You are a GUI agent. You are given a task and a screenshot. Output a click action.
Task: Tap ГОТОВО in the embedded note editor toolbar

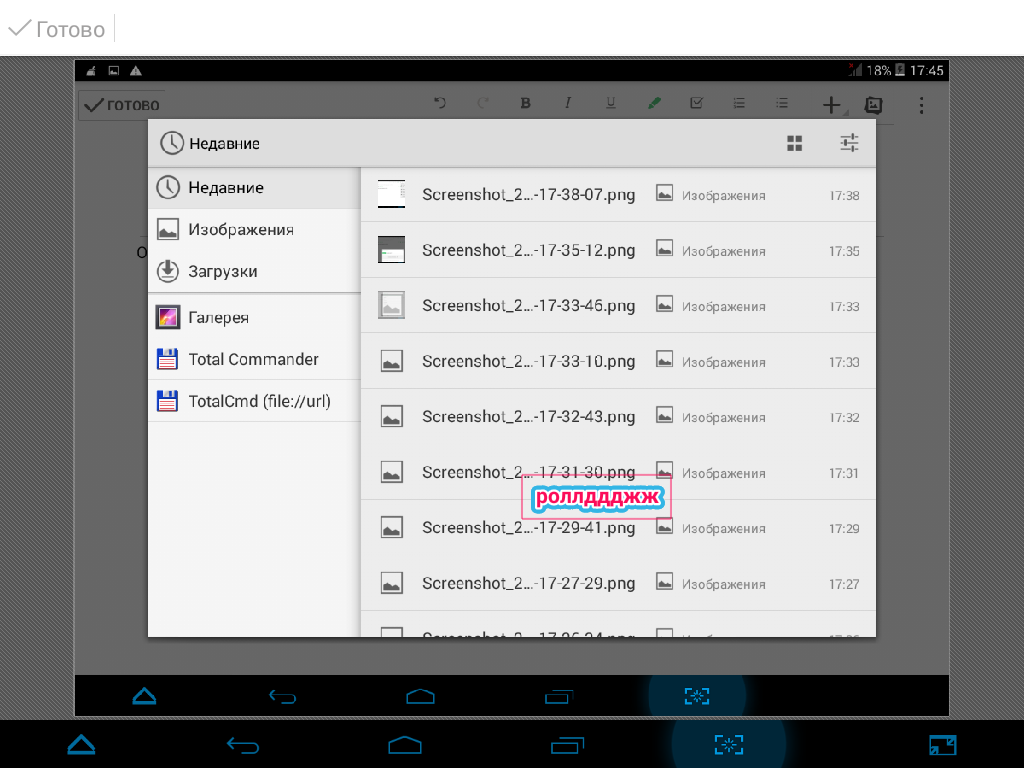point(122,105)
